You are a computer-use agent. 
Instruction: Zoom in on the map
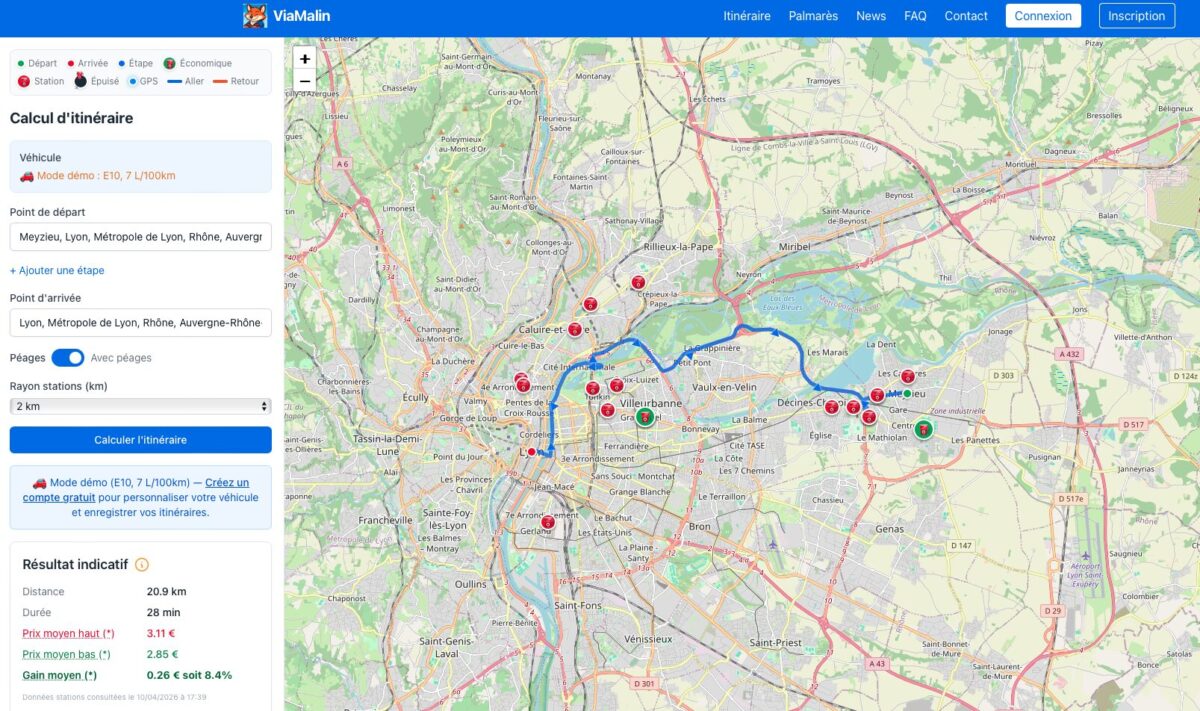(305, 59)
